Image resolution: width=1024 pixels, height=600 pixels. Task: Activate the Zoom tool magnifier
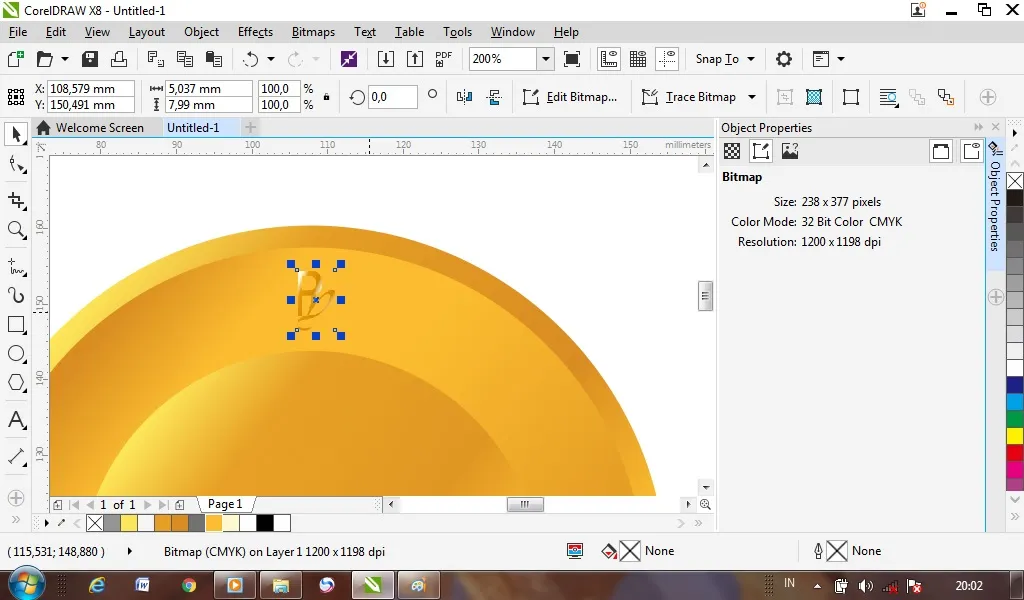click(16, 230)
